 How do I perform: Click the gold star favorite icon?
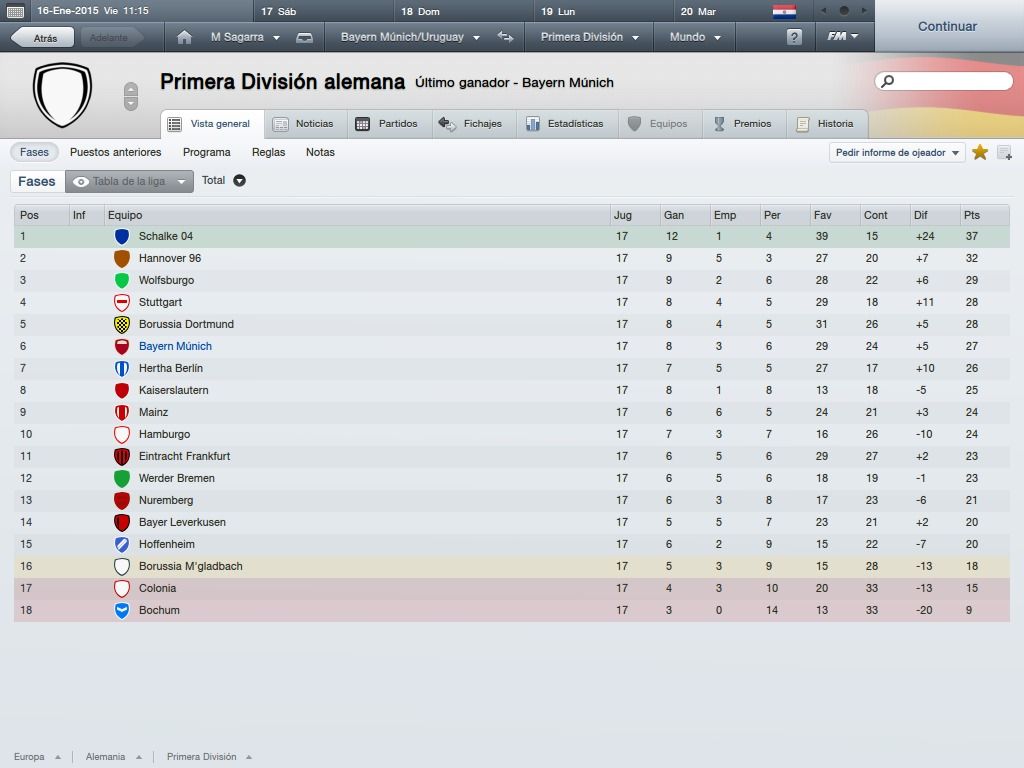click(980, 152)
